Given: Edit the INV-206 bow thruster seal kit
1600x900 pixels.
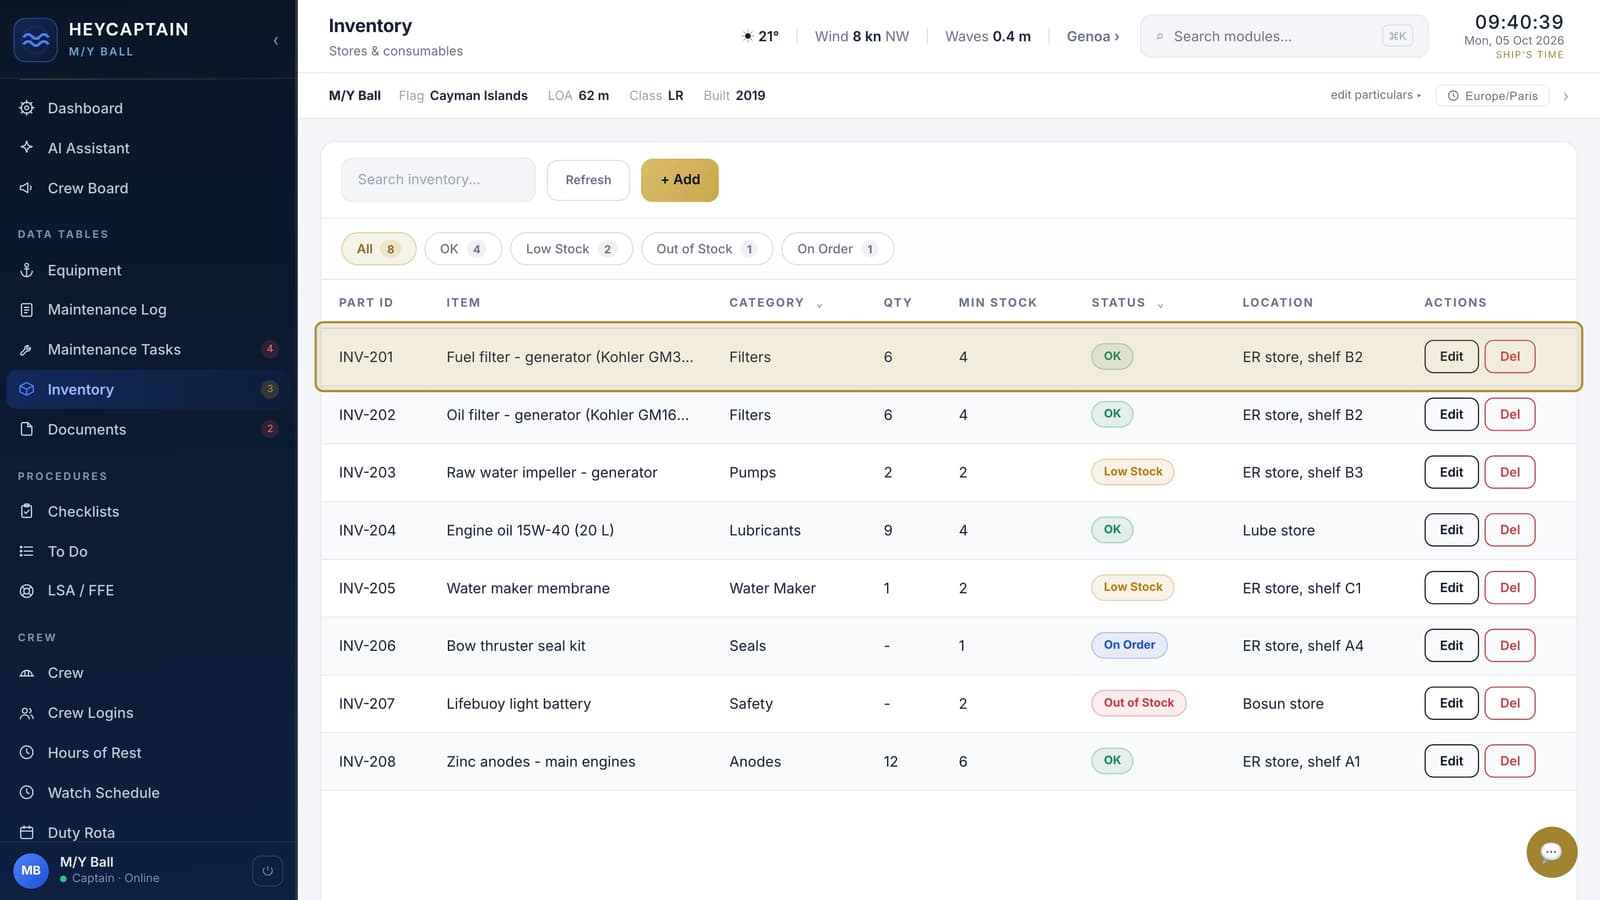Looking at the screenshot, I should click(x=1451, y=646).
